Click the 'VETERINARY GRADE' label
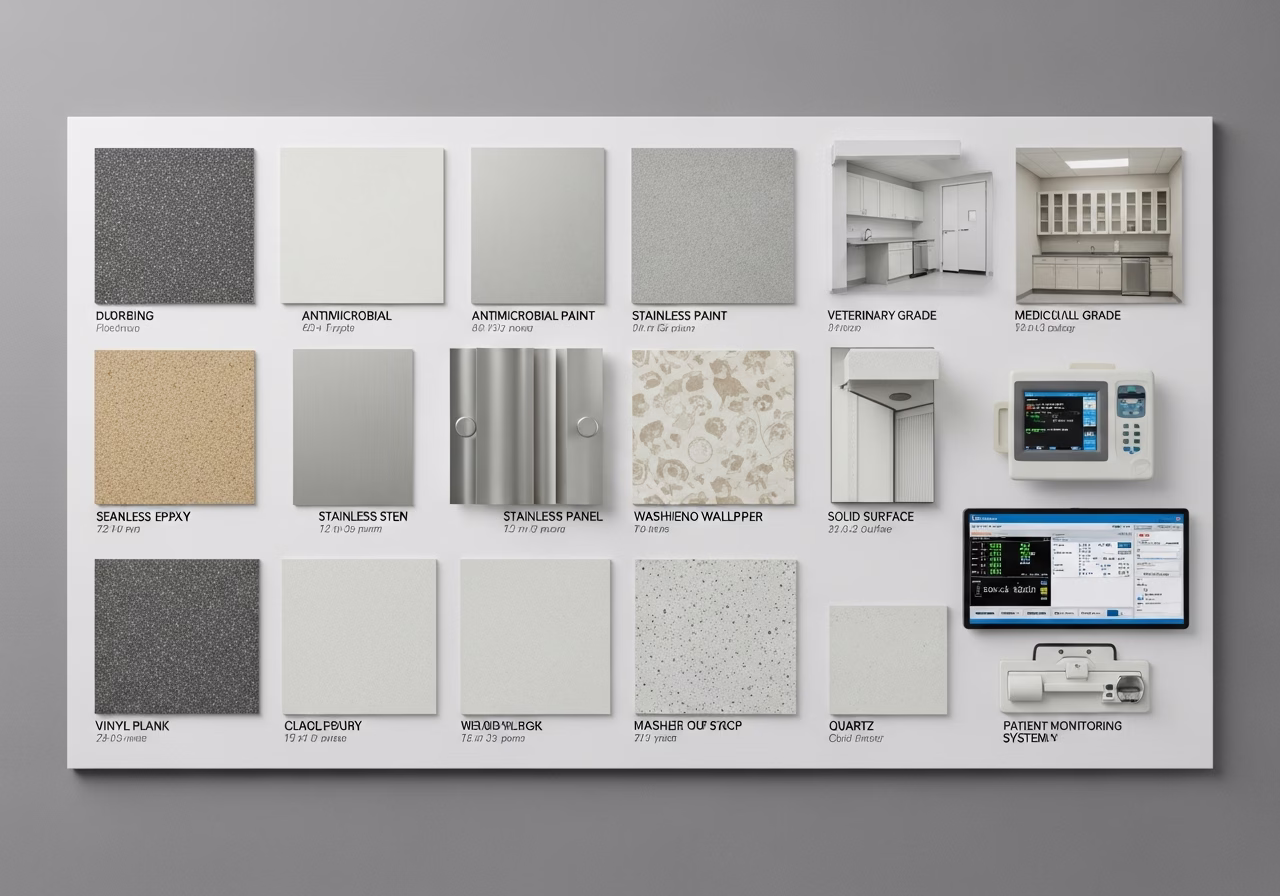The height and width of the screenshot is (896, 1280). click(x=882, y=315)
